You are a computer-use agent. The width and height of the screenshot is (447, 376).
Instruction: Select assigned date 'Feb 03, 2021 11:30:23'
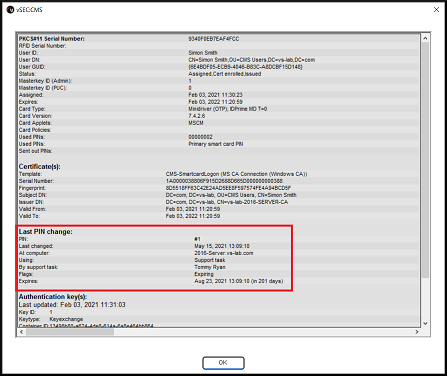click(215, 95)
